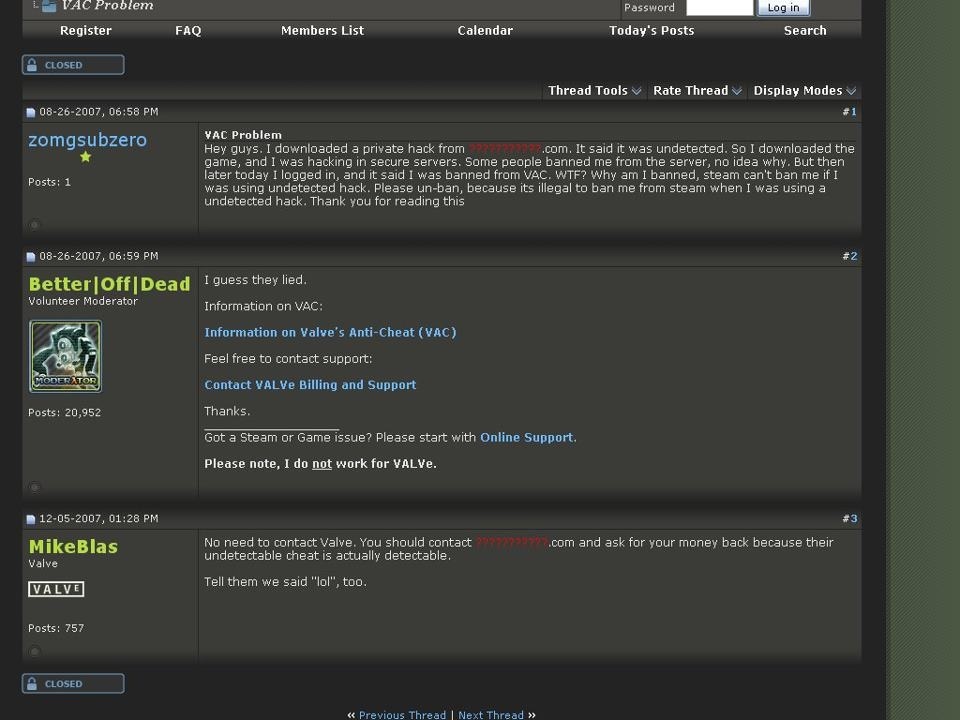Open the Rate Thread dropdown
Image resolution: width=960 pixels, height=720 pixels.
(697, 91)
